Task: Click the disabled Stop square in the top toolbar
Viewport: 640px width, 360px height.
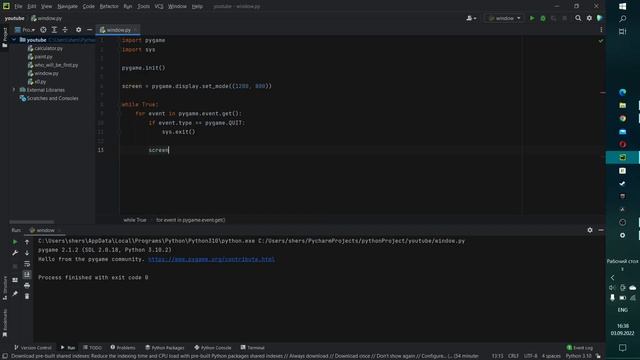Action: point(564,18)
